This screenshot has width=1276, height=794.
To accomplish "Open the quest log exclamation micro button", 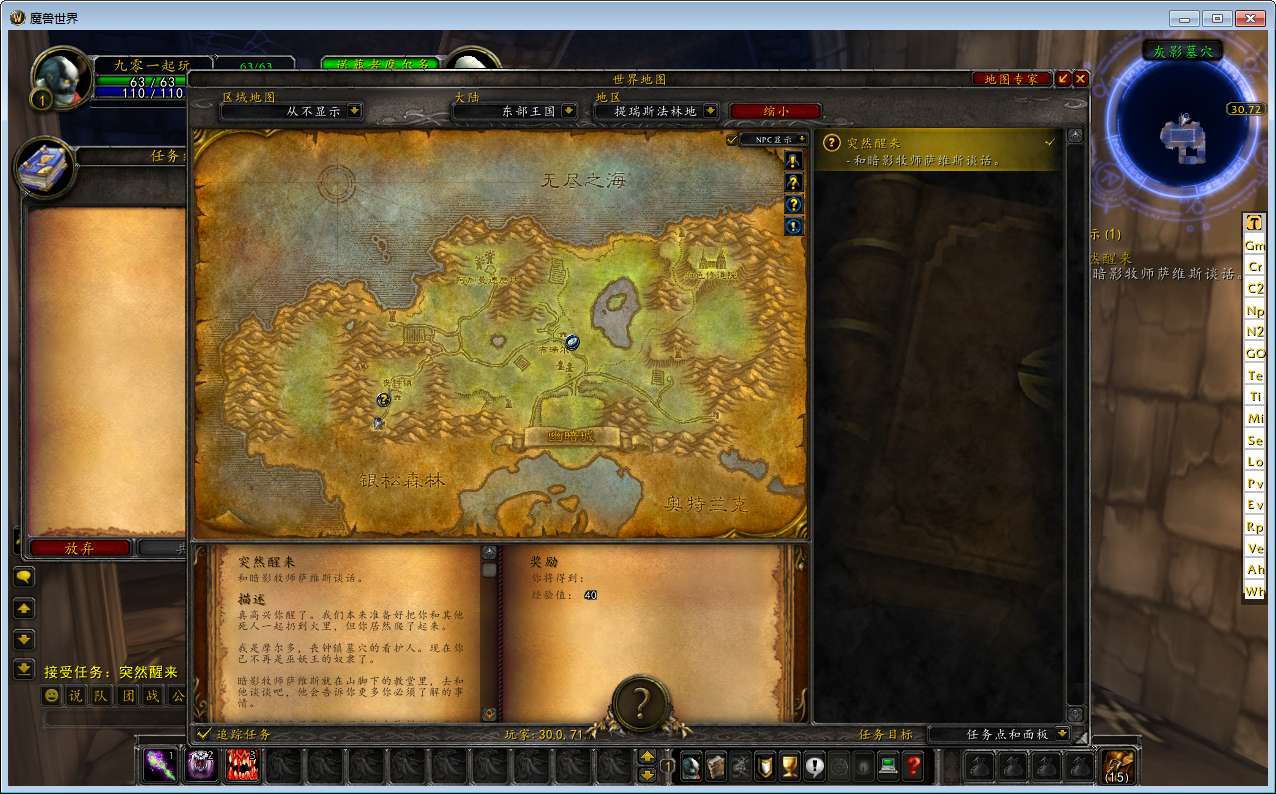I will [814, 766].
